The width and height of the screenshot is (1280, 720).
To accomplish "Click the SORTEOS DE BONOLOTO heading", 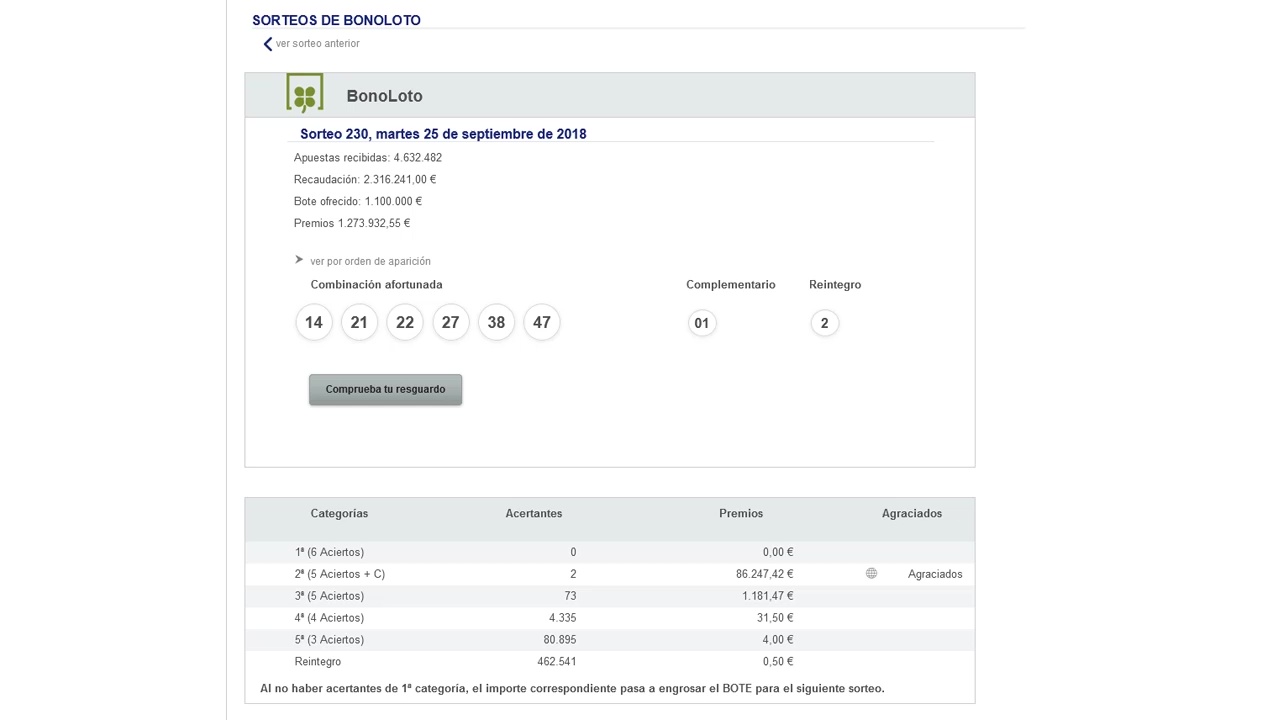I will click(x=336, y=20).
